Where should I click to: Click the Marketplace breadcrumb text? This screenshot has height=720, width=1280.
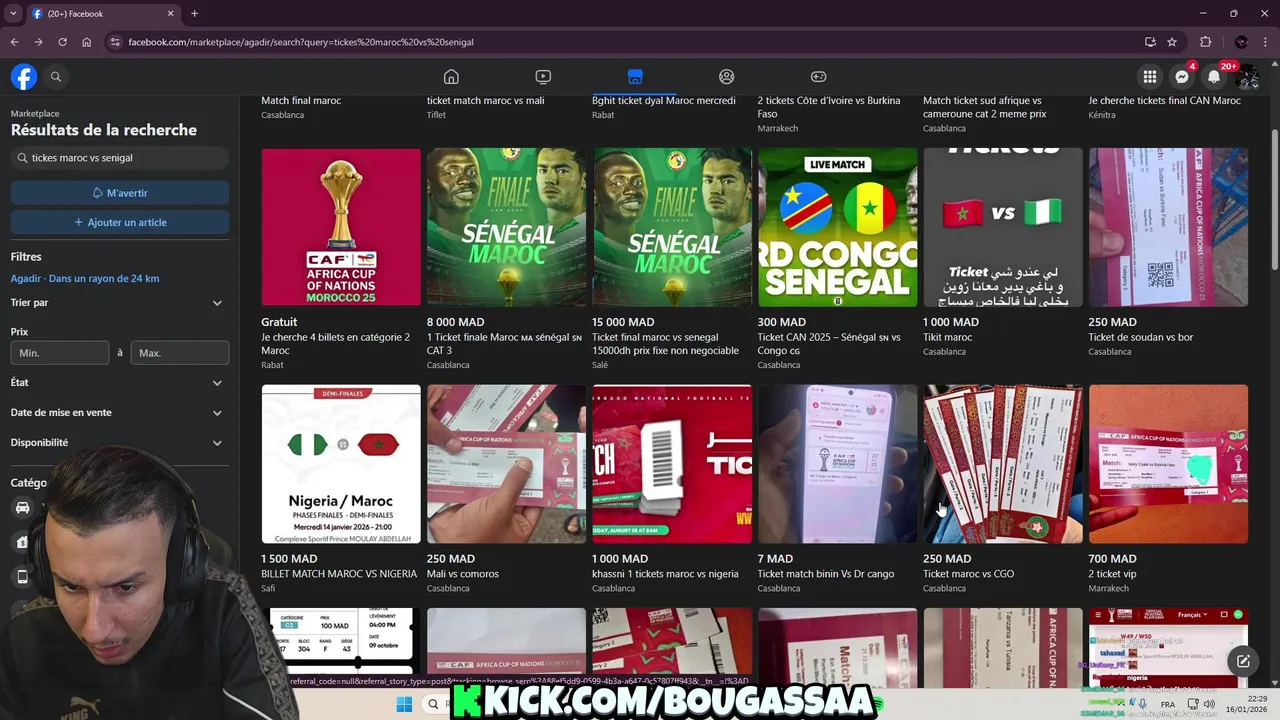click(x=35, y=114)
